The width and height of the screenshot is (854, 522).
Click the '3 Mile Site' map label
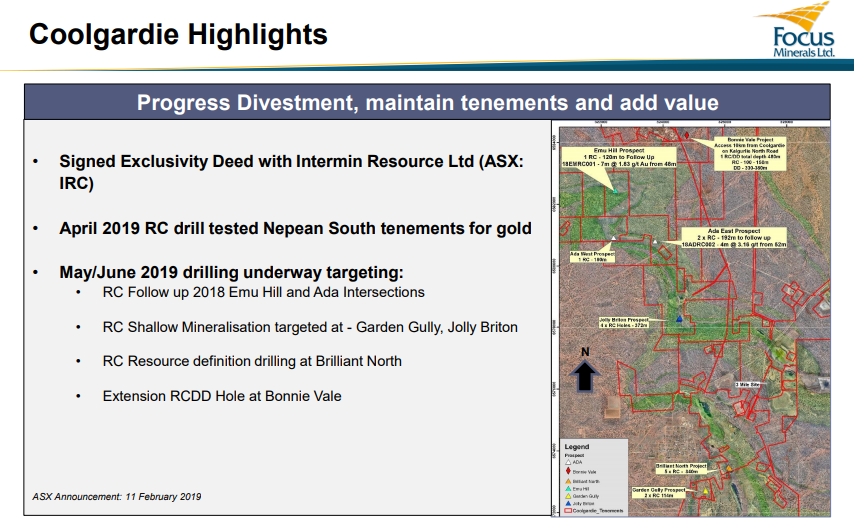747,385
